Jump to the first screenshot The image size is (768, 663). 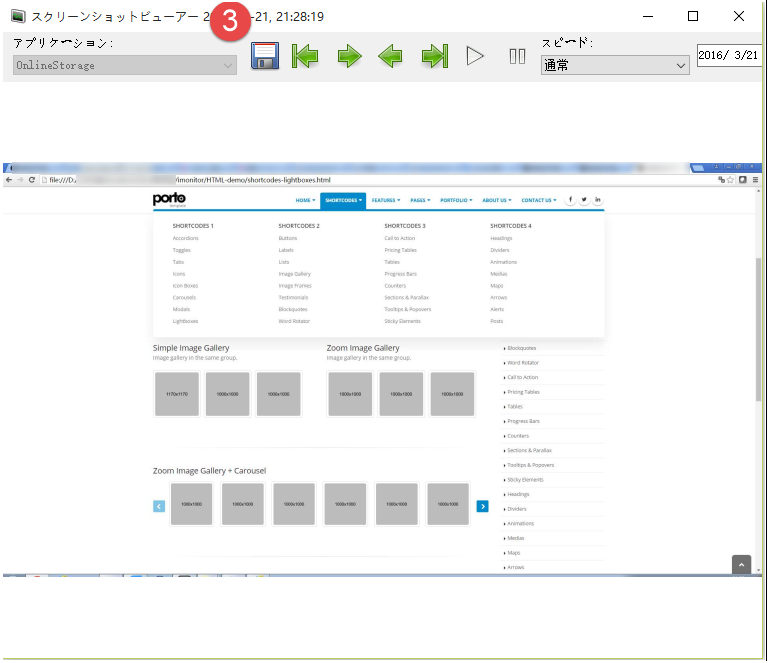(x=305, y=56)
